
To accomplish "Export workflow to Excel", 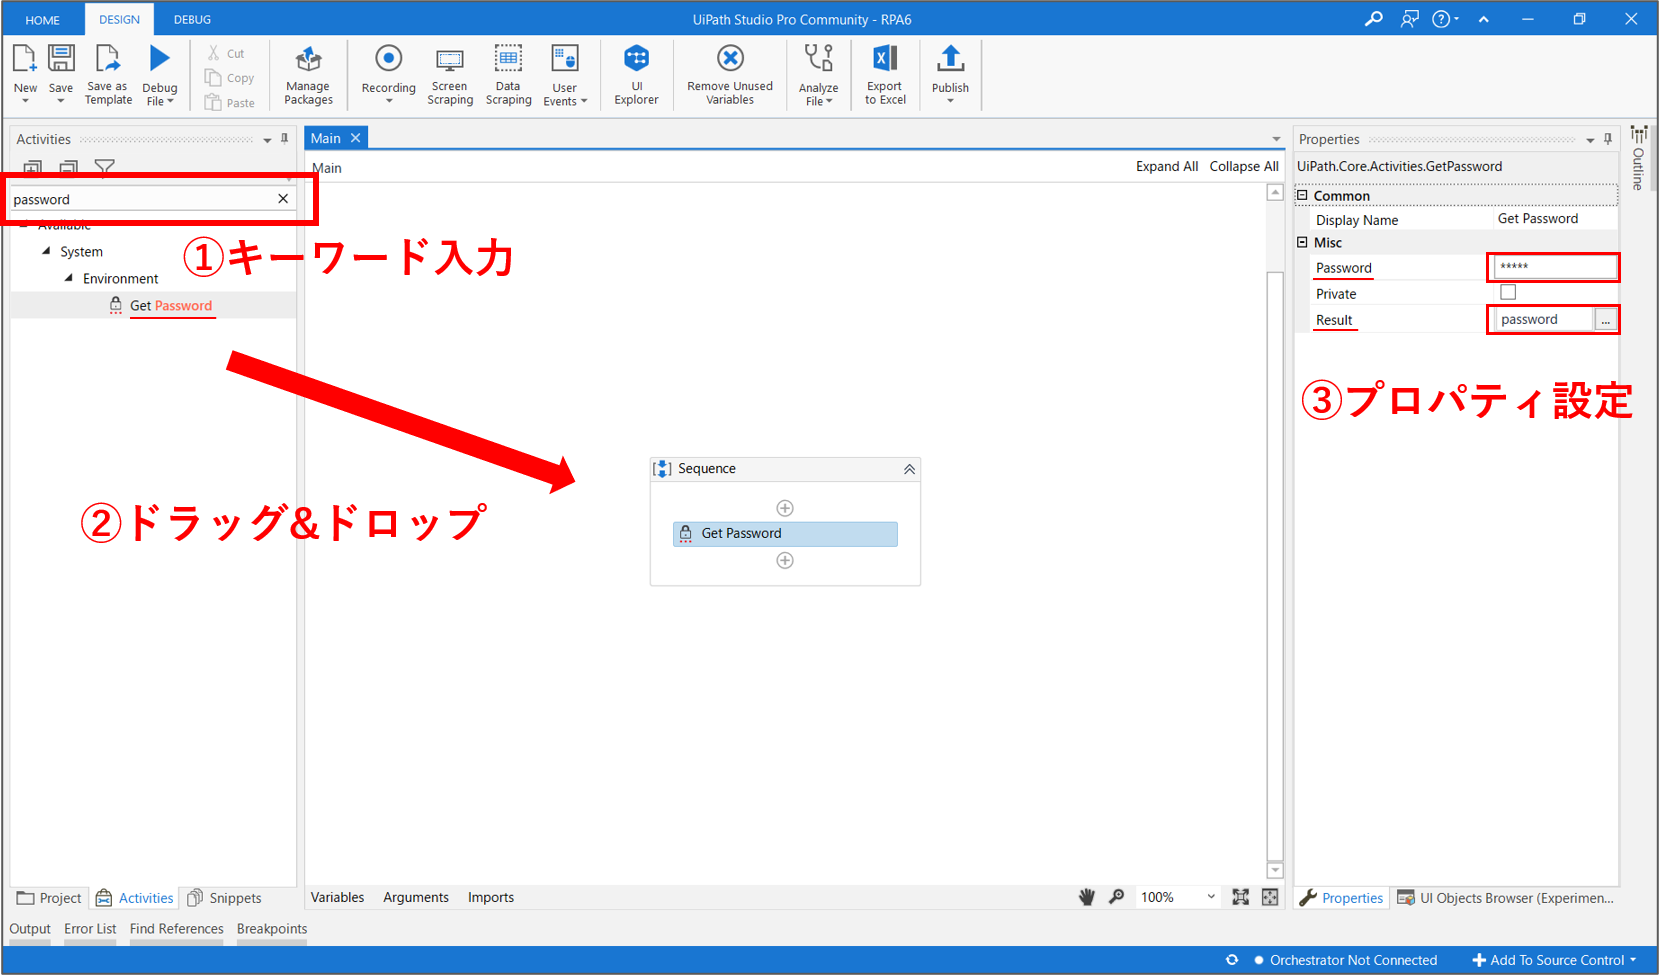I will [885, 73].
